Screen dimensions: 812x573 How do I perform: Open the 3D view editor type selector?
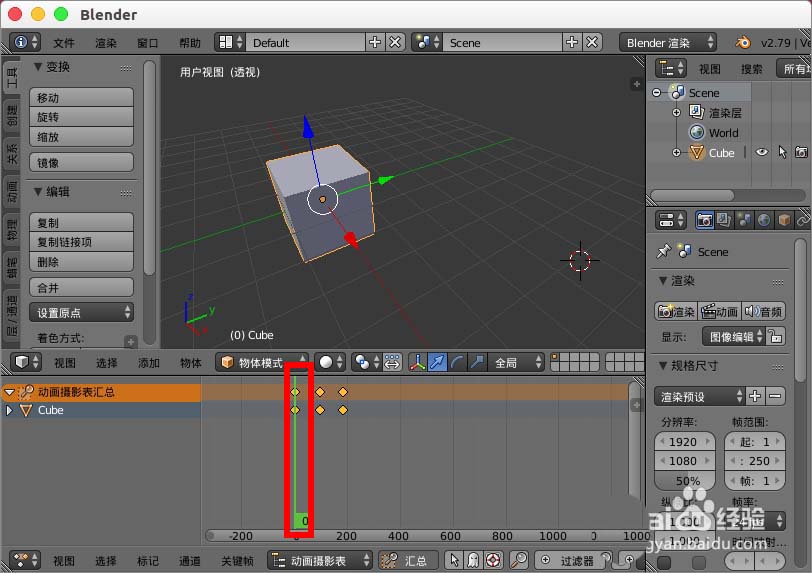click(25, 362)
